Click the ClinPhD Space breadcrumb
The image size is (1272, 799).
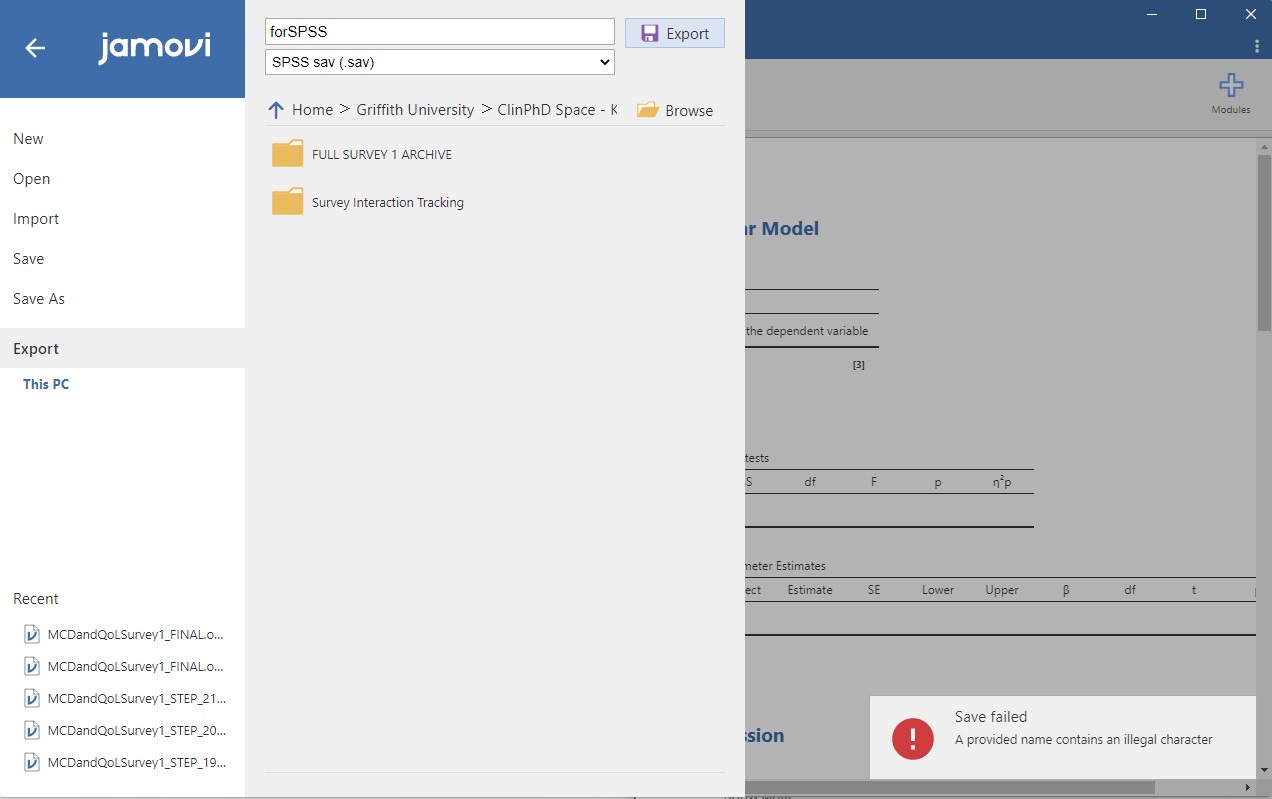[x=557, y=110]
